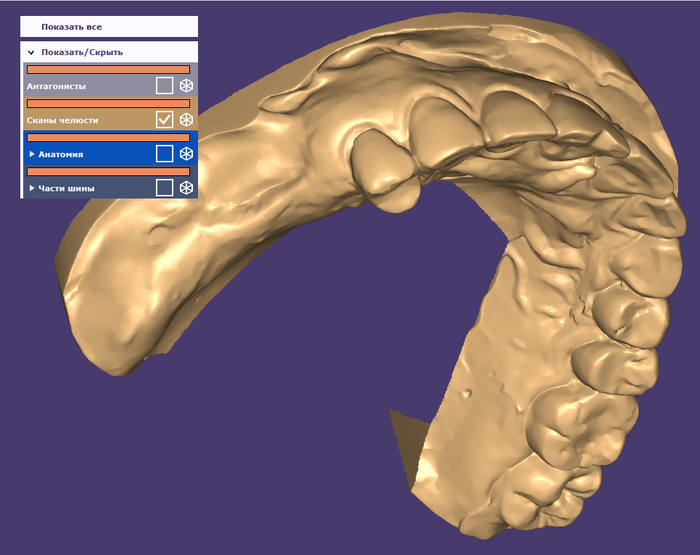Collapse the 'Показать/Скрыть' panel chevron
This screenshot has width=700, height=555.
[x=32, y=52]
